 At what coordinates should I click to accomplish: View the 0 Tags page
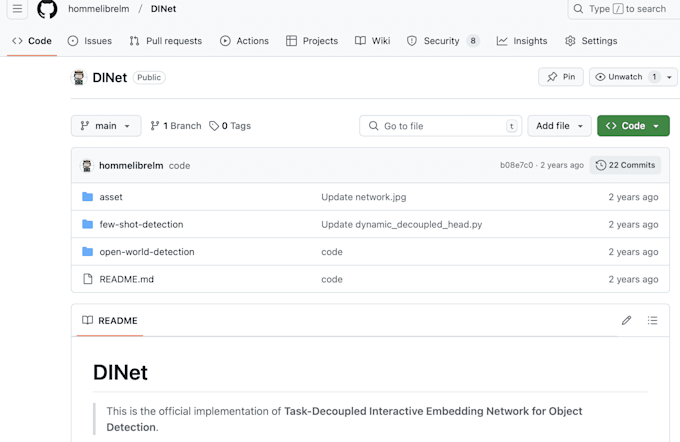(230, 126)
